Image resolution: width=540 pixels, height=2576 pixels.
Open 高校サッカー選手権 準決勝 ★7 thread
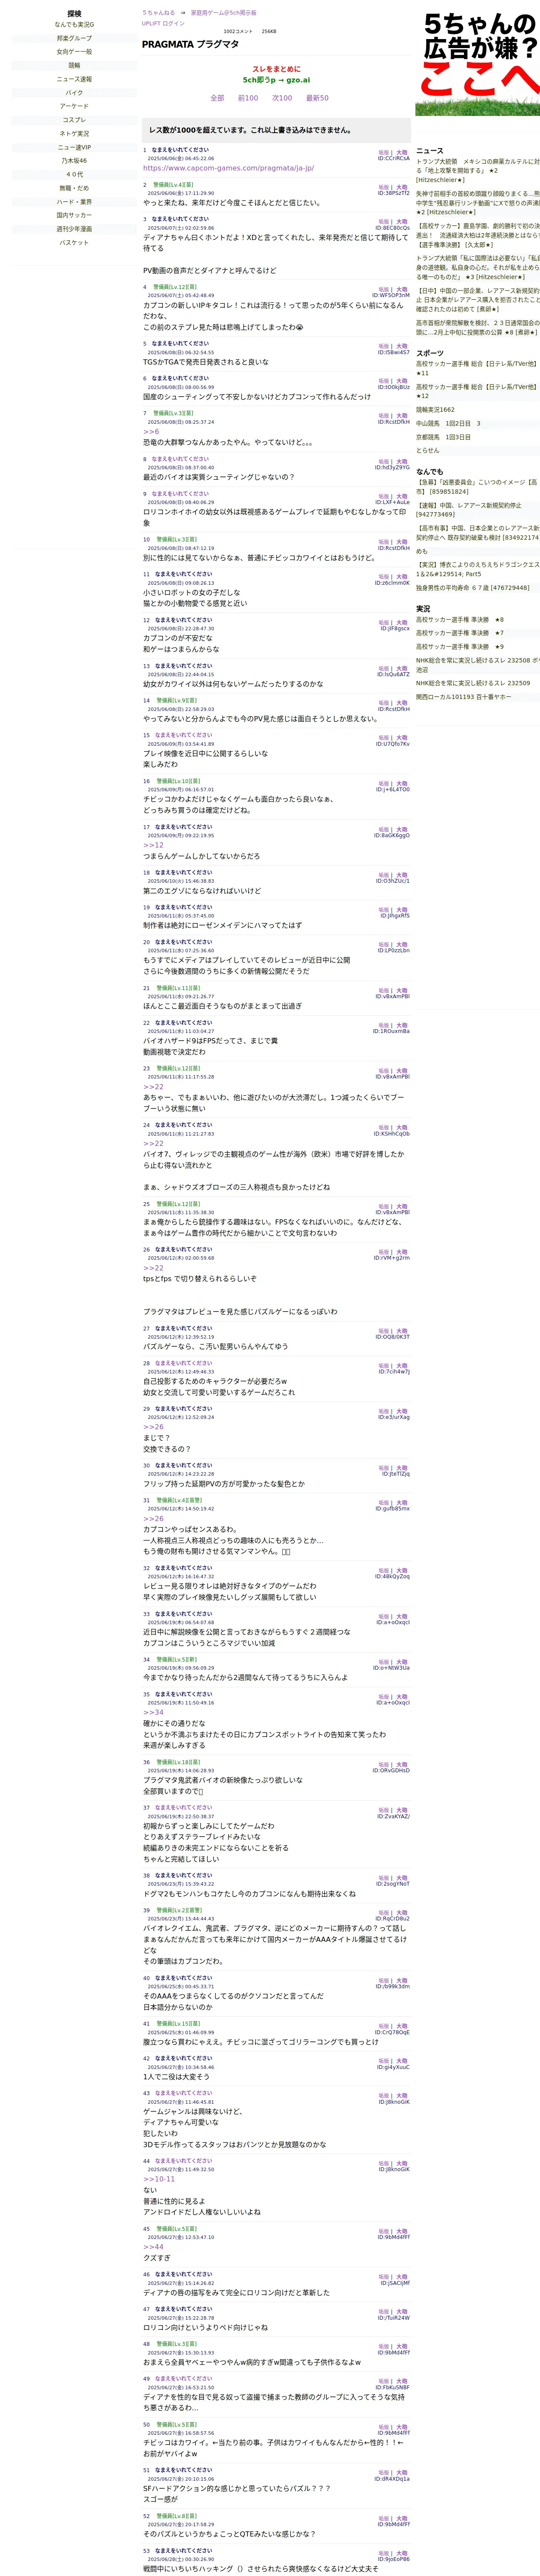tap(460, 633)
